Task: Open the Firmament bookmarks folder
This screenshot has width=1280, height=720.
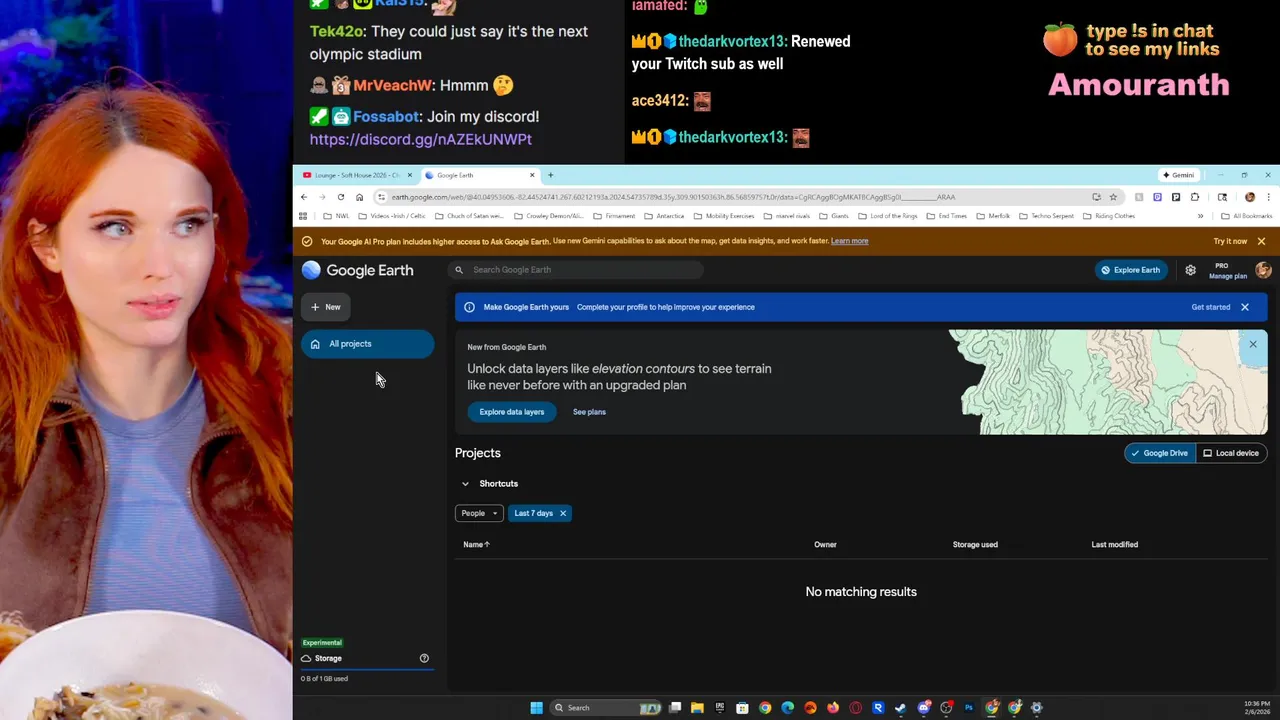Action: click(614, 216)
